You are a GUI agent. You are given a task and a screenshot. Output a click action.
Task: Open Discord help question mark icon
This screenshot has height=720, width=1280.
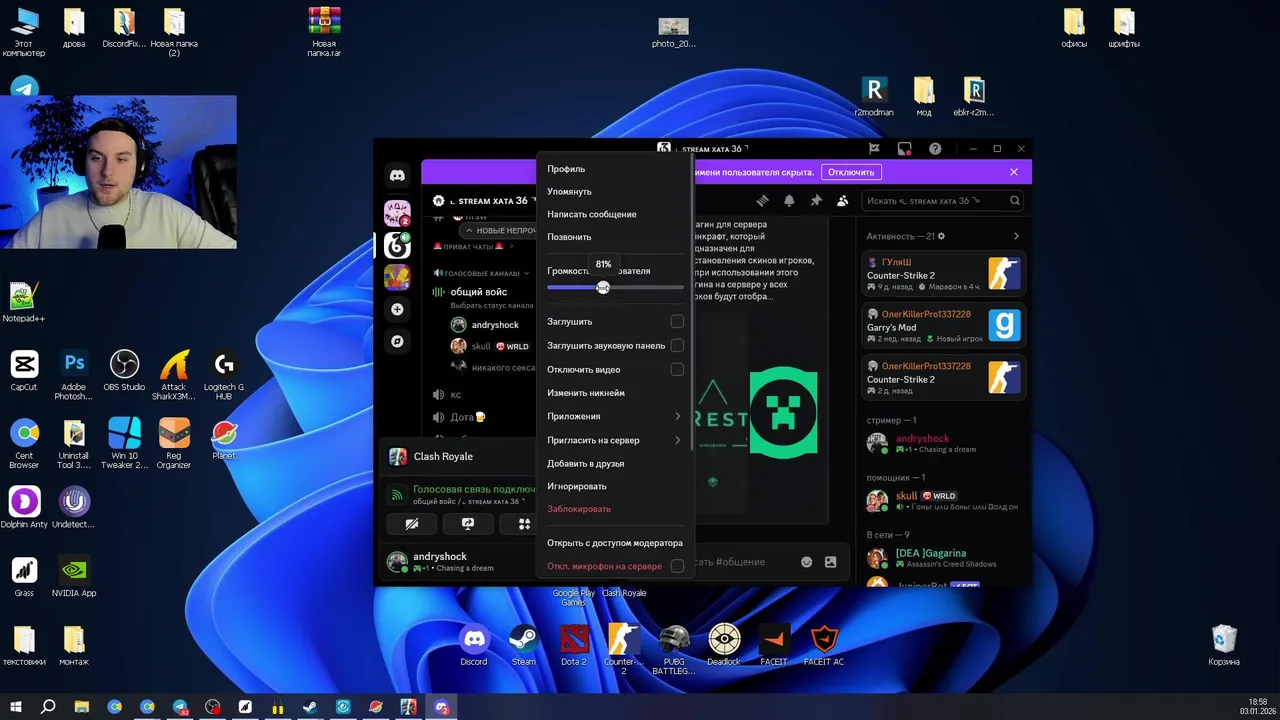[x=935, y=149]
